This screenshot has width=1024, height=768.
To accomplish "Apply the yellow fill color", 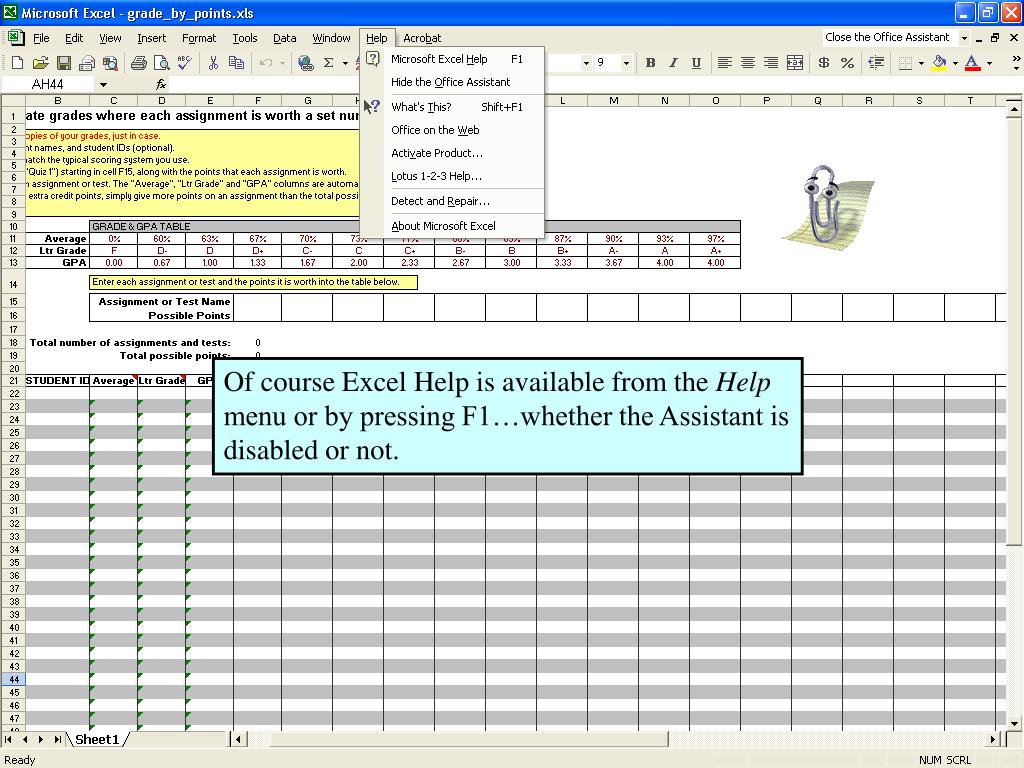I will [939, 63].
